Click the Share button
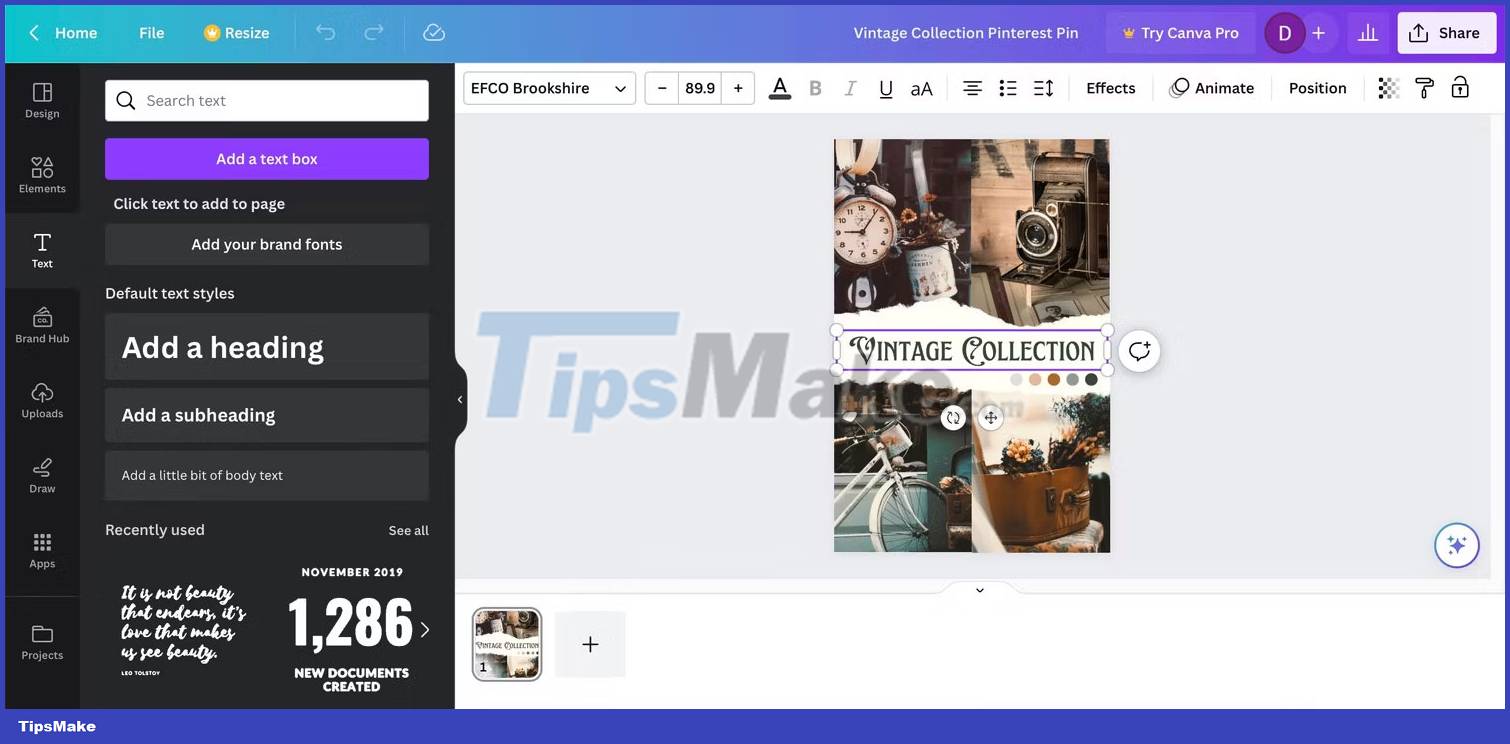The height and width of the screenshot is (744, 1510). [1446, 31]
